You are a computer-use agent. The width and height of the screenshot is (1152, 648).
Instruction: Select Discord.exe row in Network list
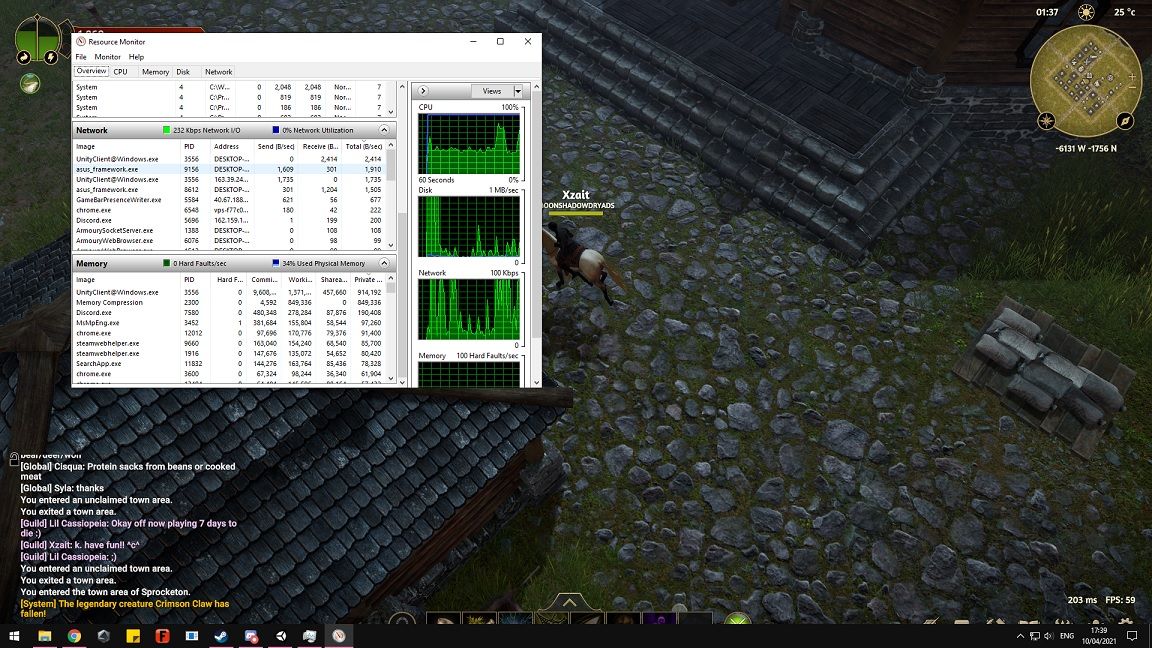(x=229, y=220)
